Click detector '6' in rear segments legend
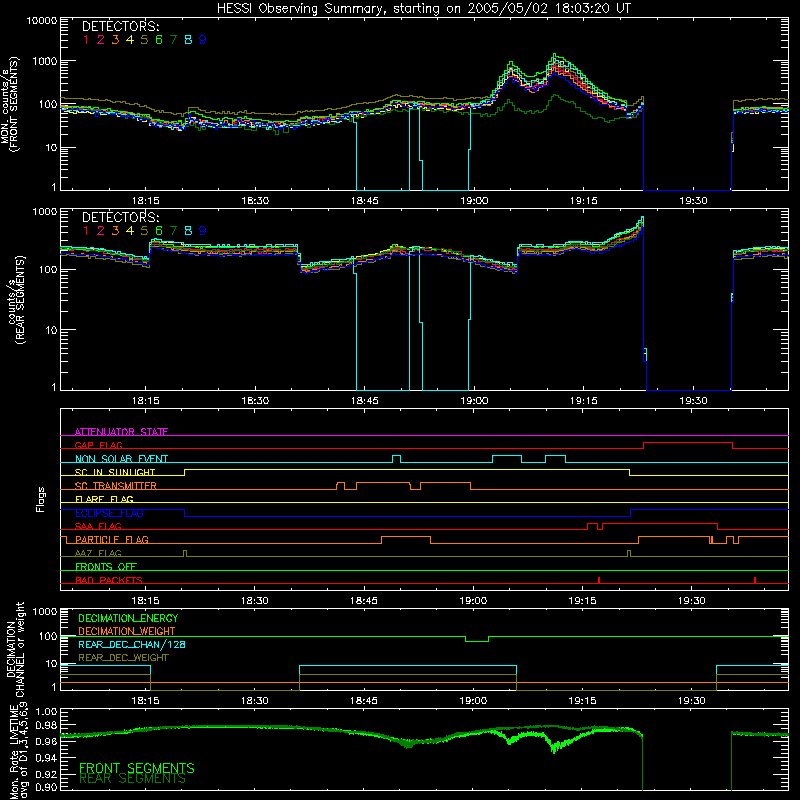The image size is (800, 800). (159, 231)
